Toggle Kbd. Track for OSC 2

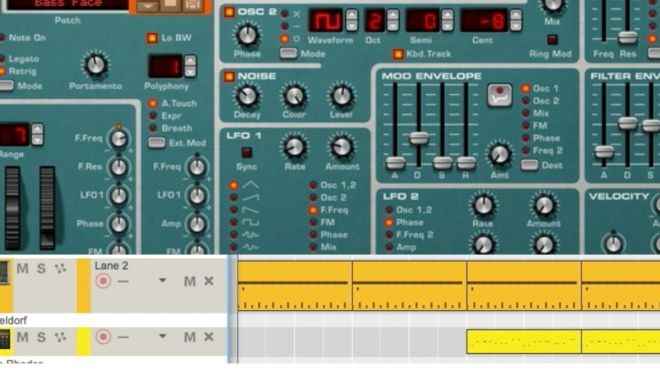point(397,54)
